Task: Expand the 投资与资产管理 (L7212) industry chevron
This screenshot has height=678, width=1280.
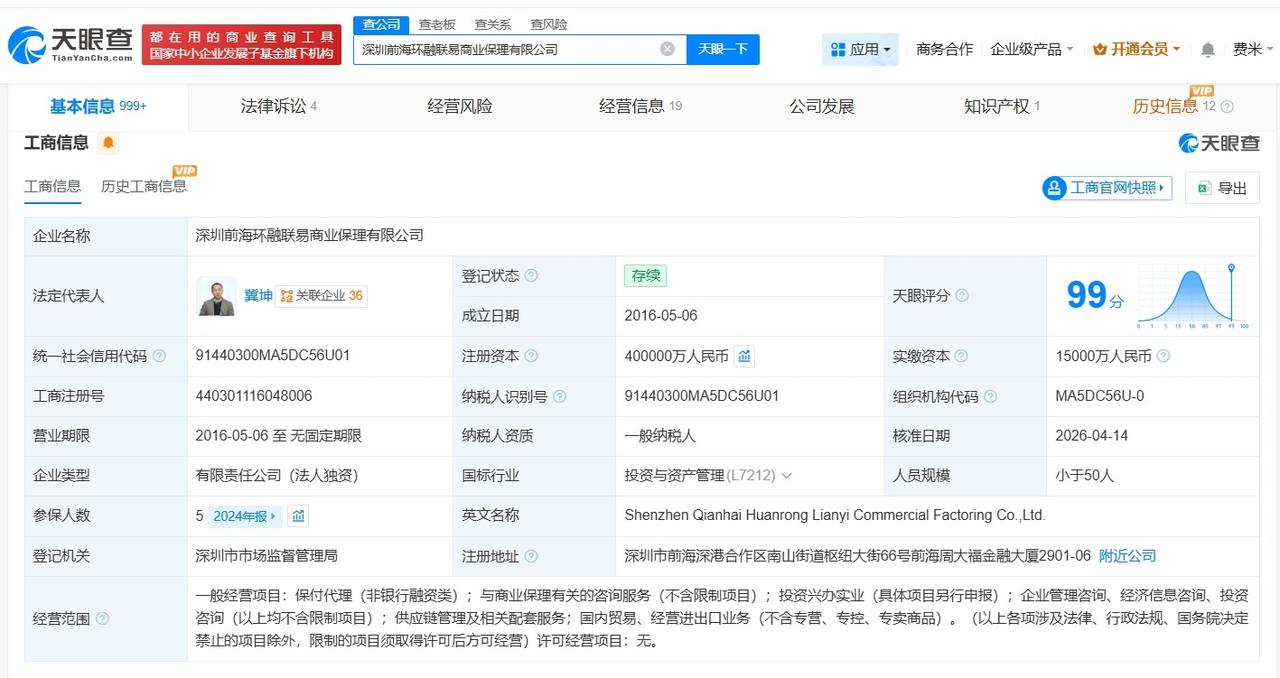Action: [x=786, y=476]
